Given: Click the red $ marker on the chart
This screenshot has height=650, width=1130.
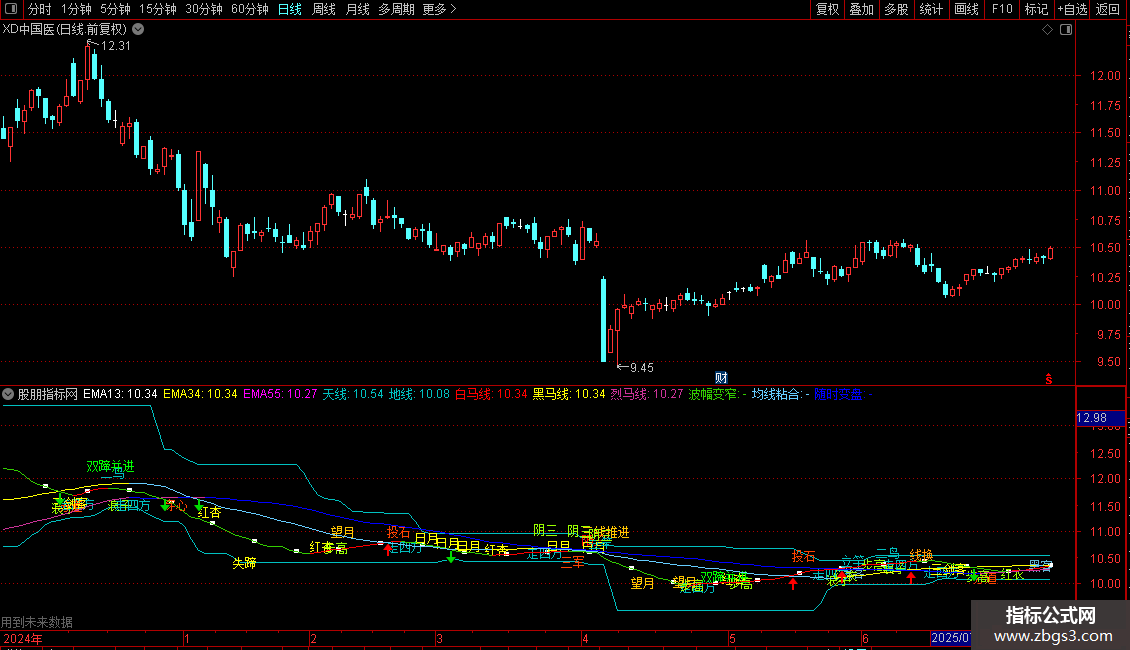Looking at the screenshot, I should [1049, 379].
